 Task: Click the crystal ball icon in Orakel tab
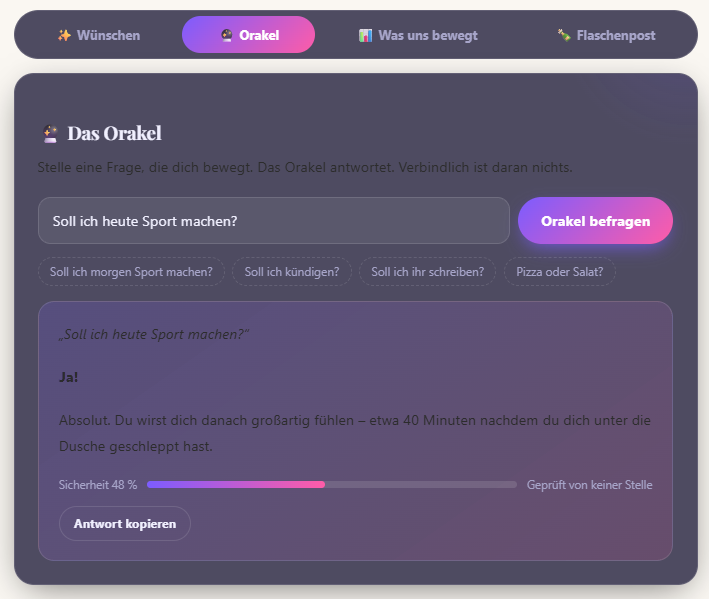[227, 35]
